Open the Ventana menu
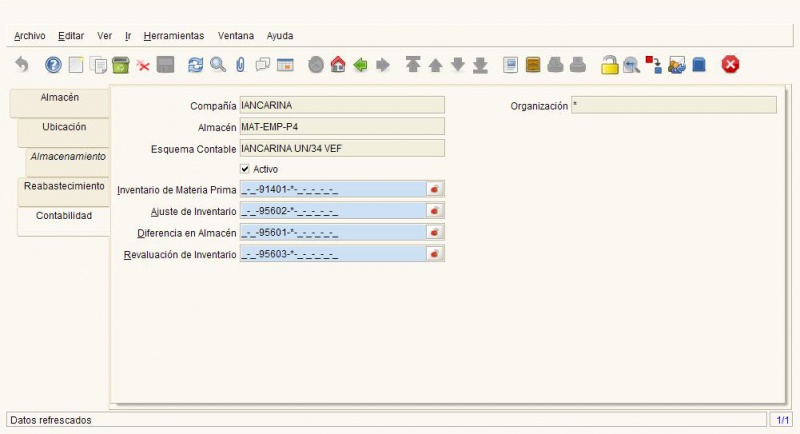The width and height of the screenshot is (800, 434). pos(236,36)
